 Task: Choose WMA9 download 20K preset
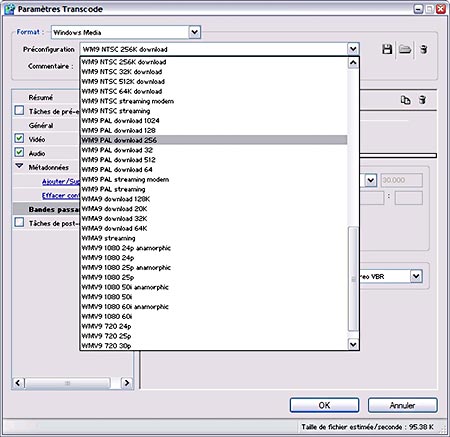coord(214,209)
